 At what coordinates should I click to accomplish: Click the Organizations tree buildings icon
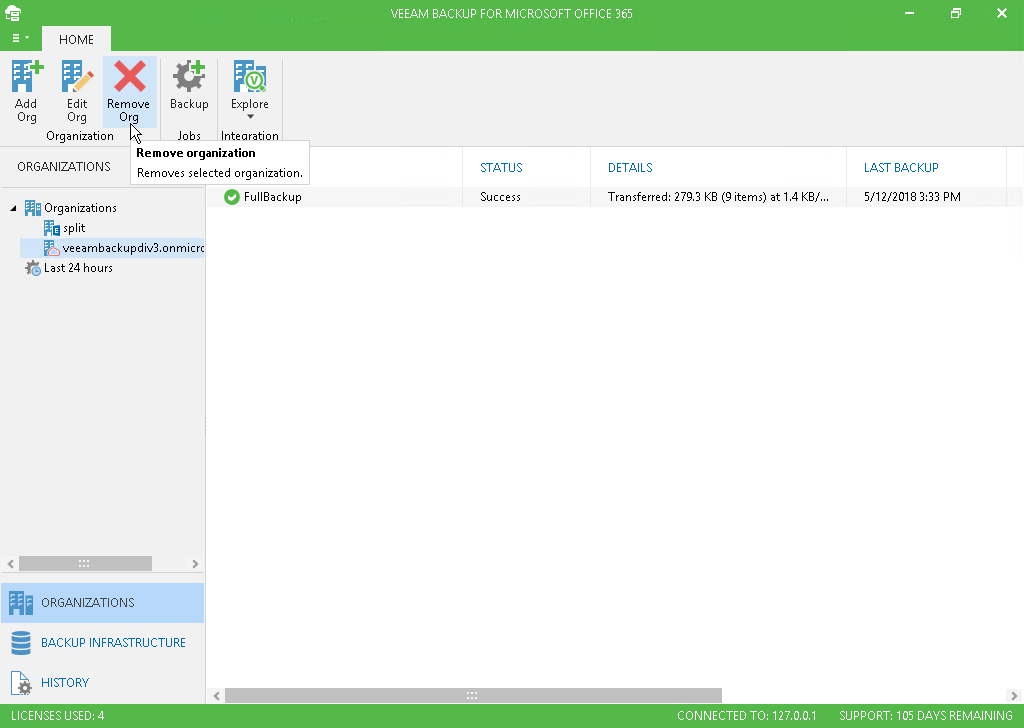click(33, 208)
